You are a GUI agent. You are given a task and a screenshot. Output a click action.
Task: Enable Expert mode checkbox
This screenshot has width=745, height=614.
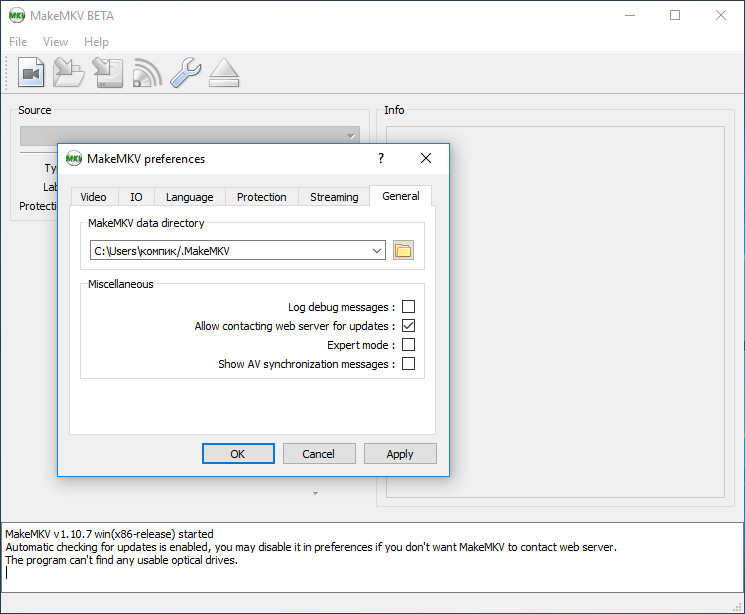click(408, 345)
